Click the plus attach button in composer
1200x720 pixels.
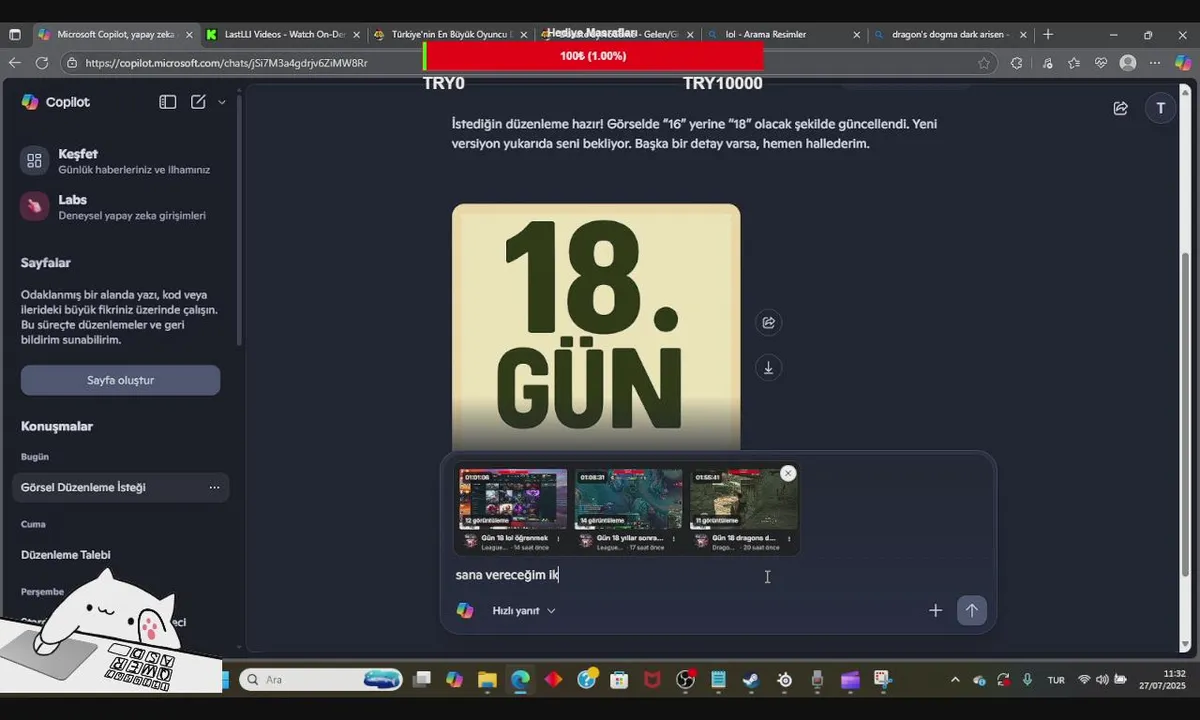(935, 610)
